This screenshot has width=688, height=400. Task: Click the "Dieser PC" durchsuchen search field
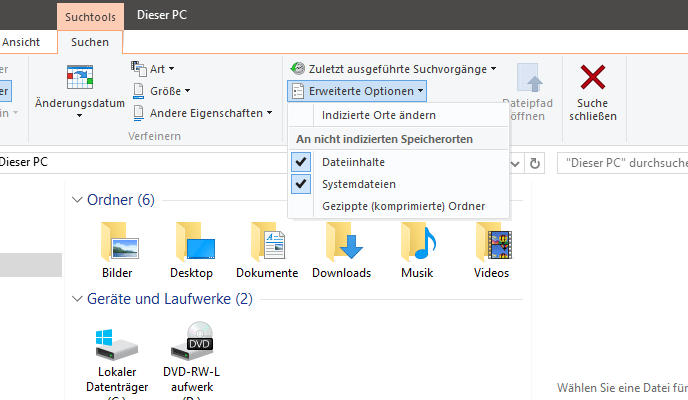point(622,162)
